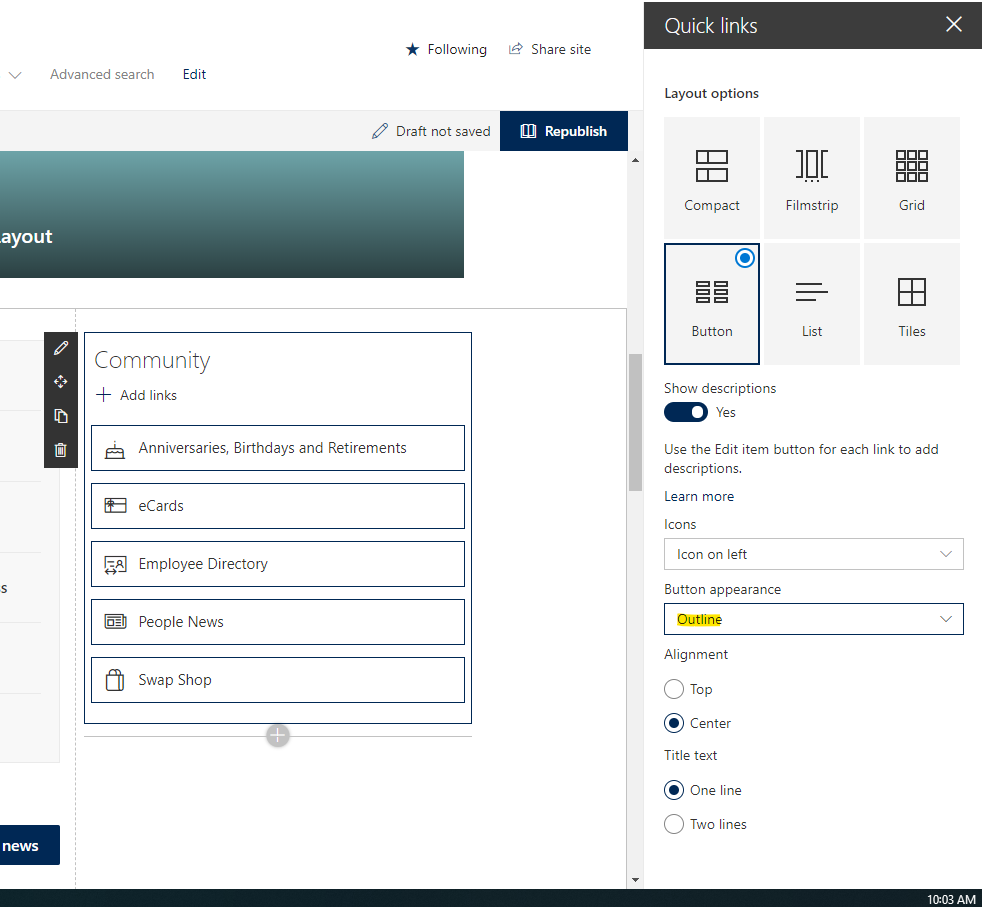The height and width of the screenshot is (907, 982).
Task: Click the circular plus add-section button below Community
Action: point(277,735)
